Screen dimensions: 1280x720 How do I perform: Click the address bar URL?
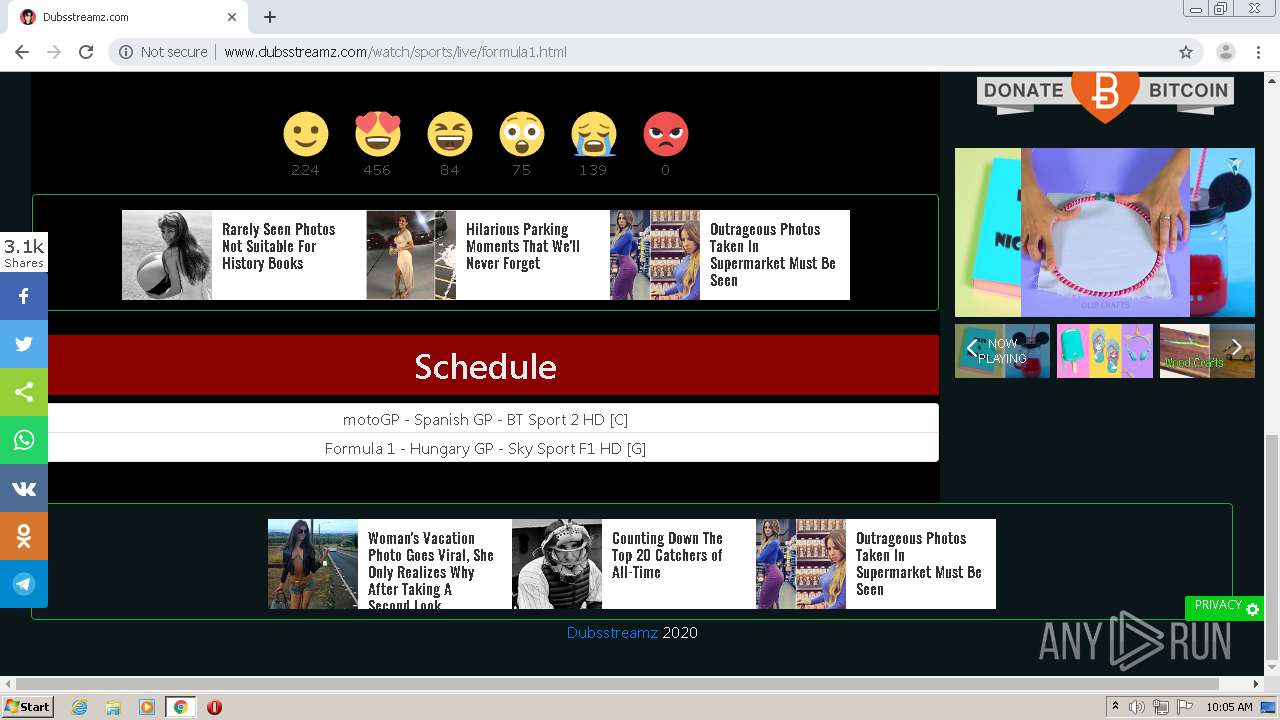tap(395, 52)
